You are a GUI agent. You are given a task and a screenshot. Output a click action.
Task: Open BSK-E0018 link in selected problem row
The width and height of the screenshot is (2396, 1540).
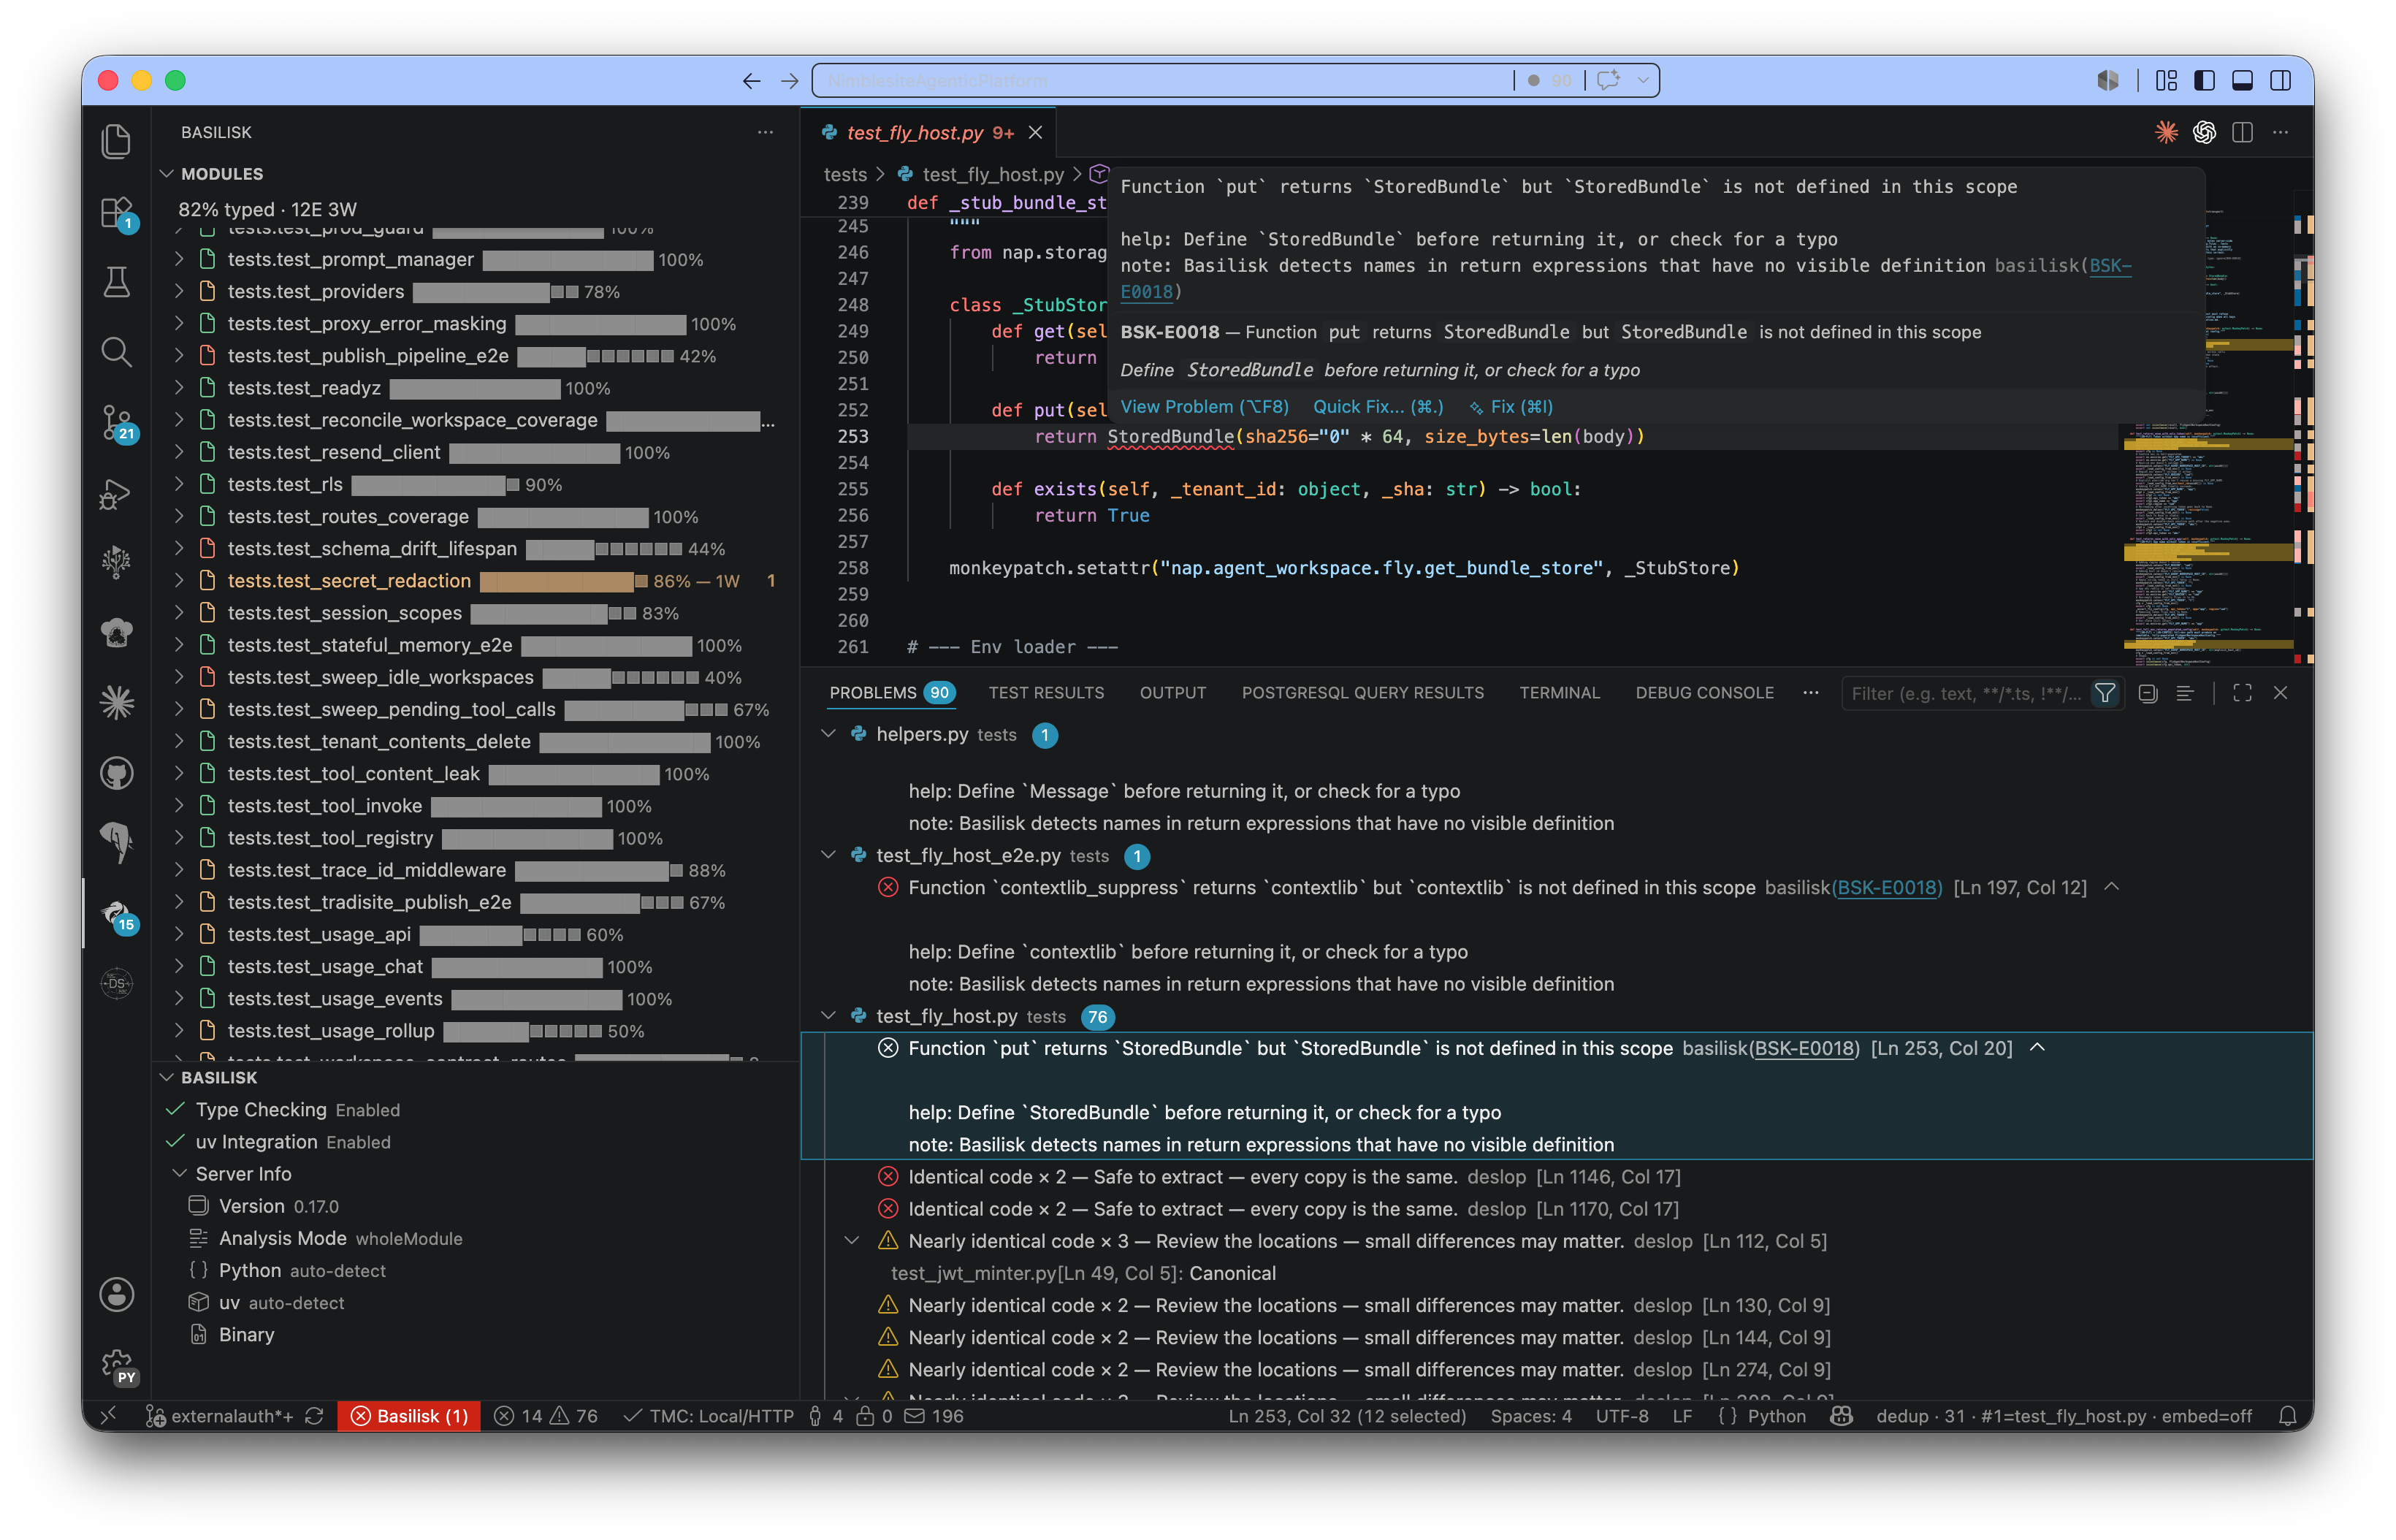(x=1804, y=1048)
